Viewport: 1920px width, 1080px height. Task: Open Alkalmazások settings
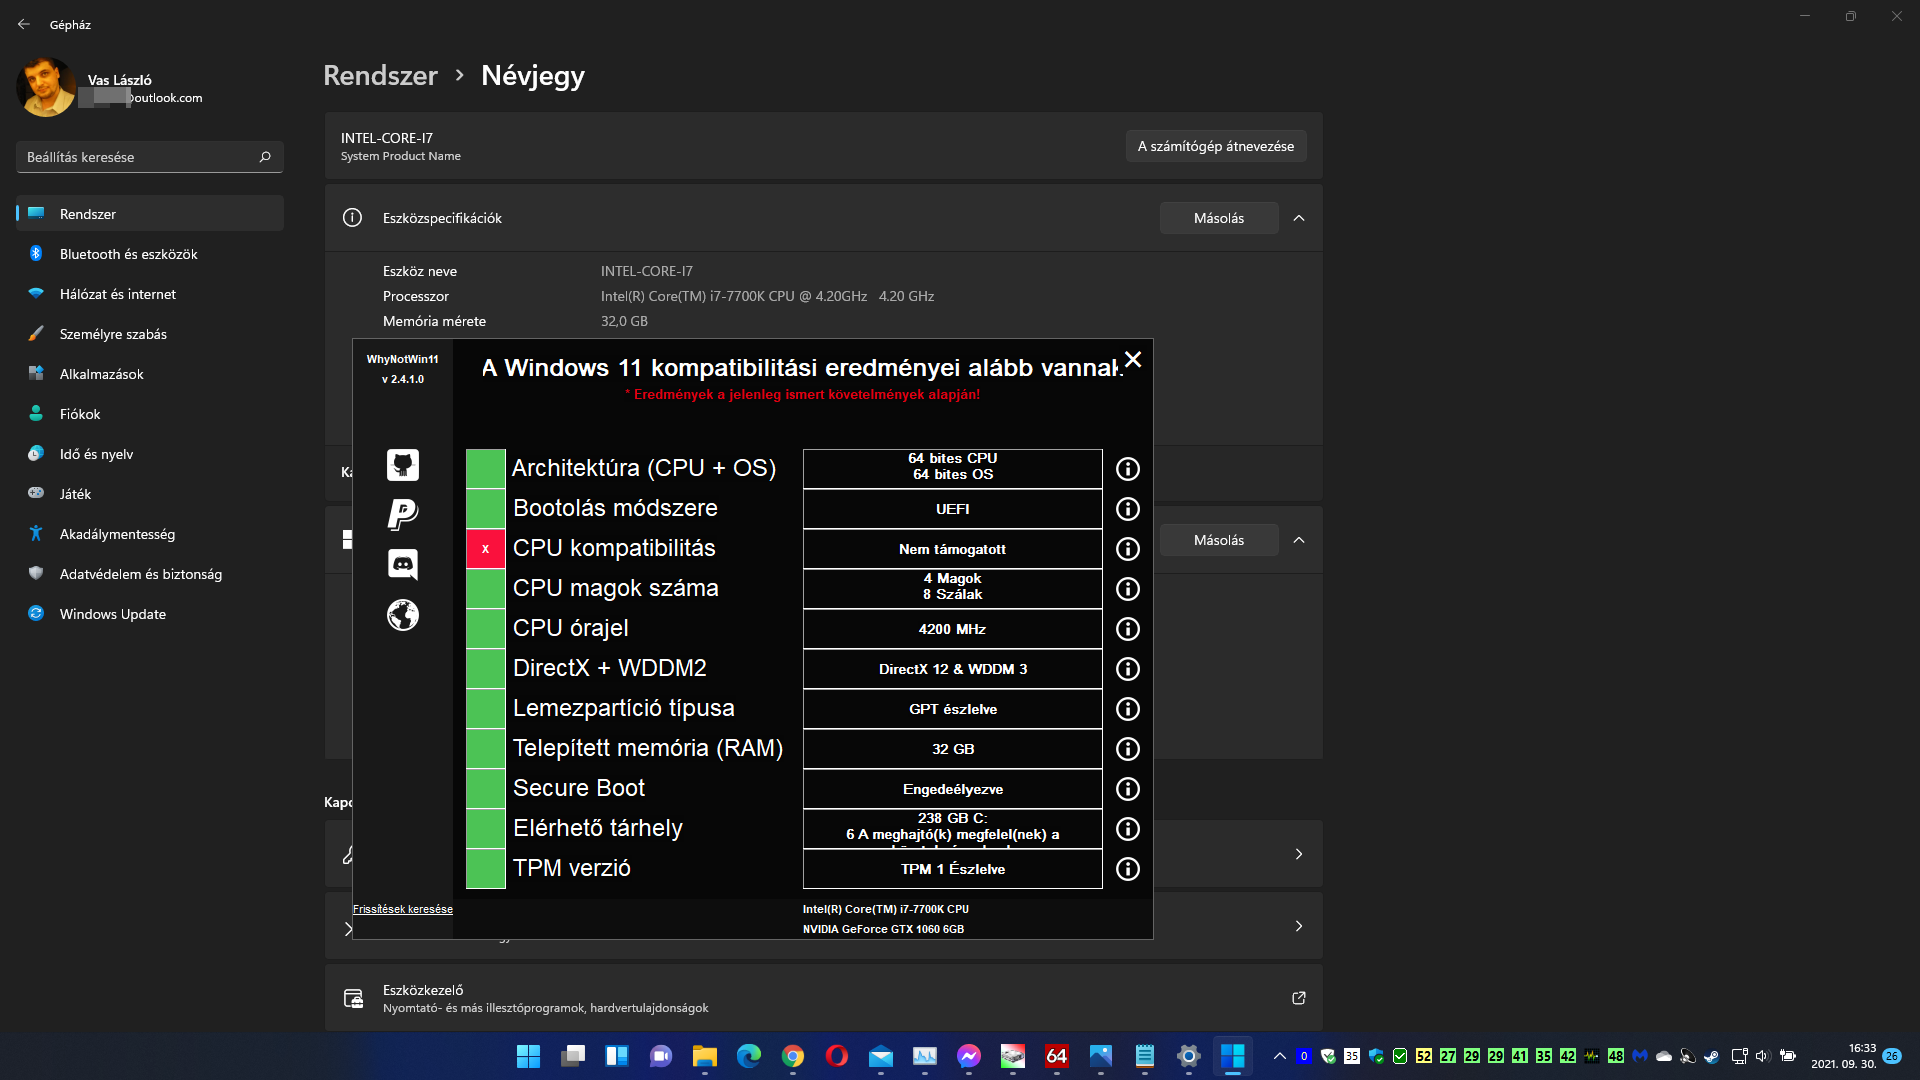tap(150, 374)
